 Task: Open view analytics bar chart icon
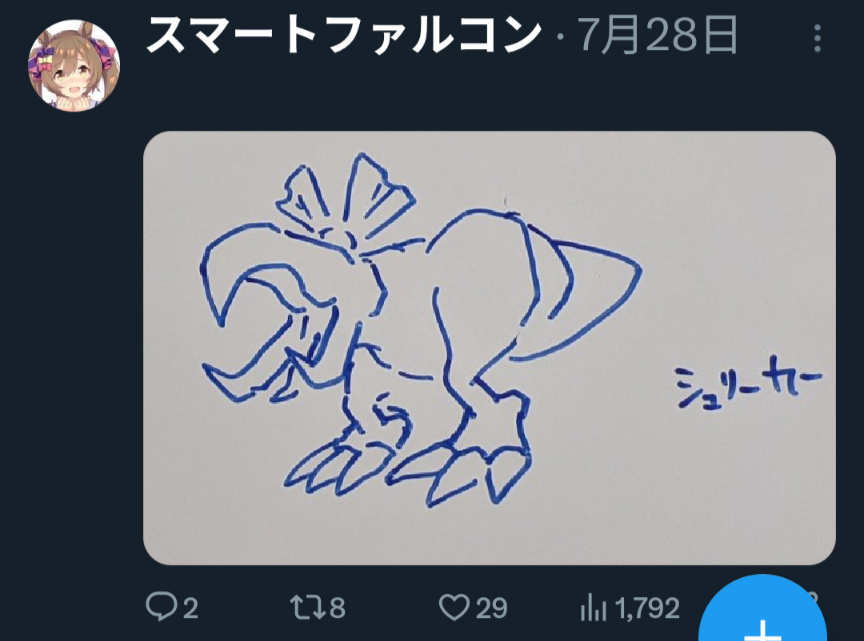(593, 607)
